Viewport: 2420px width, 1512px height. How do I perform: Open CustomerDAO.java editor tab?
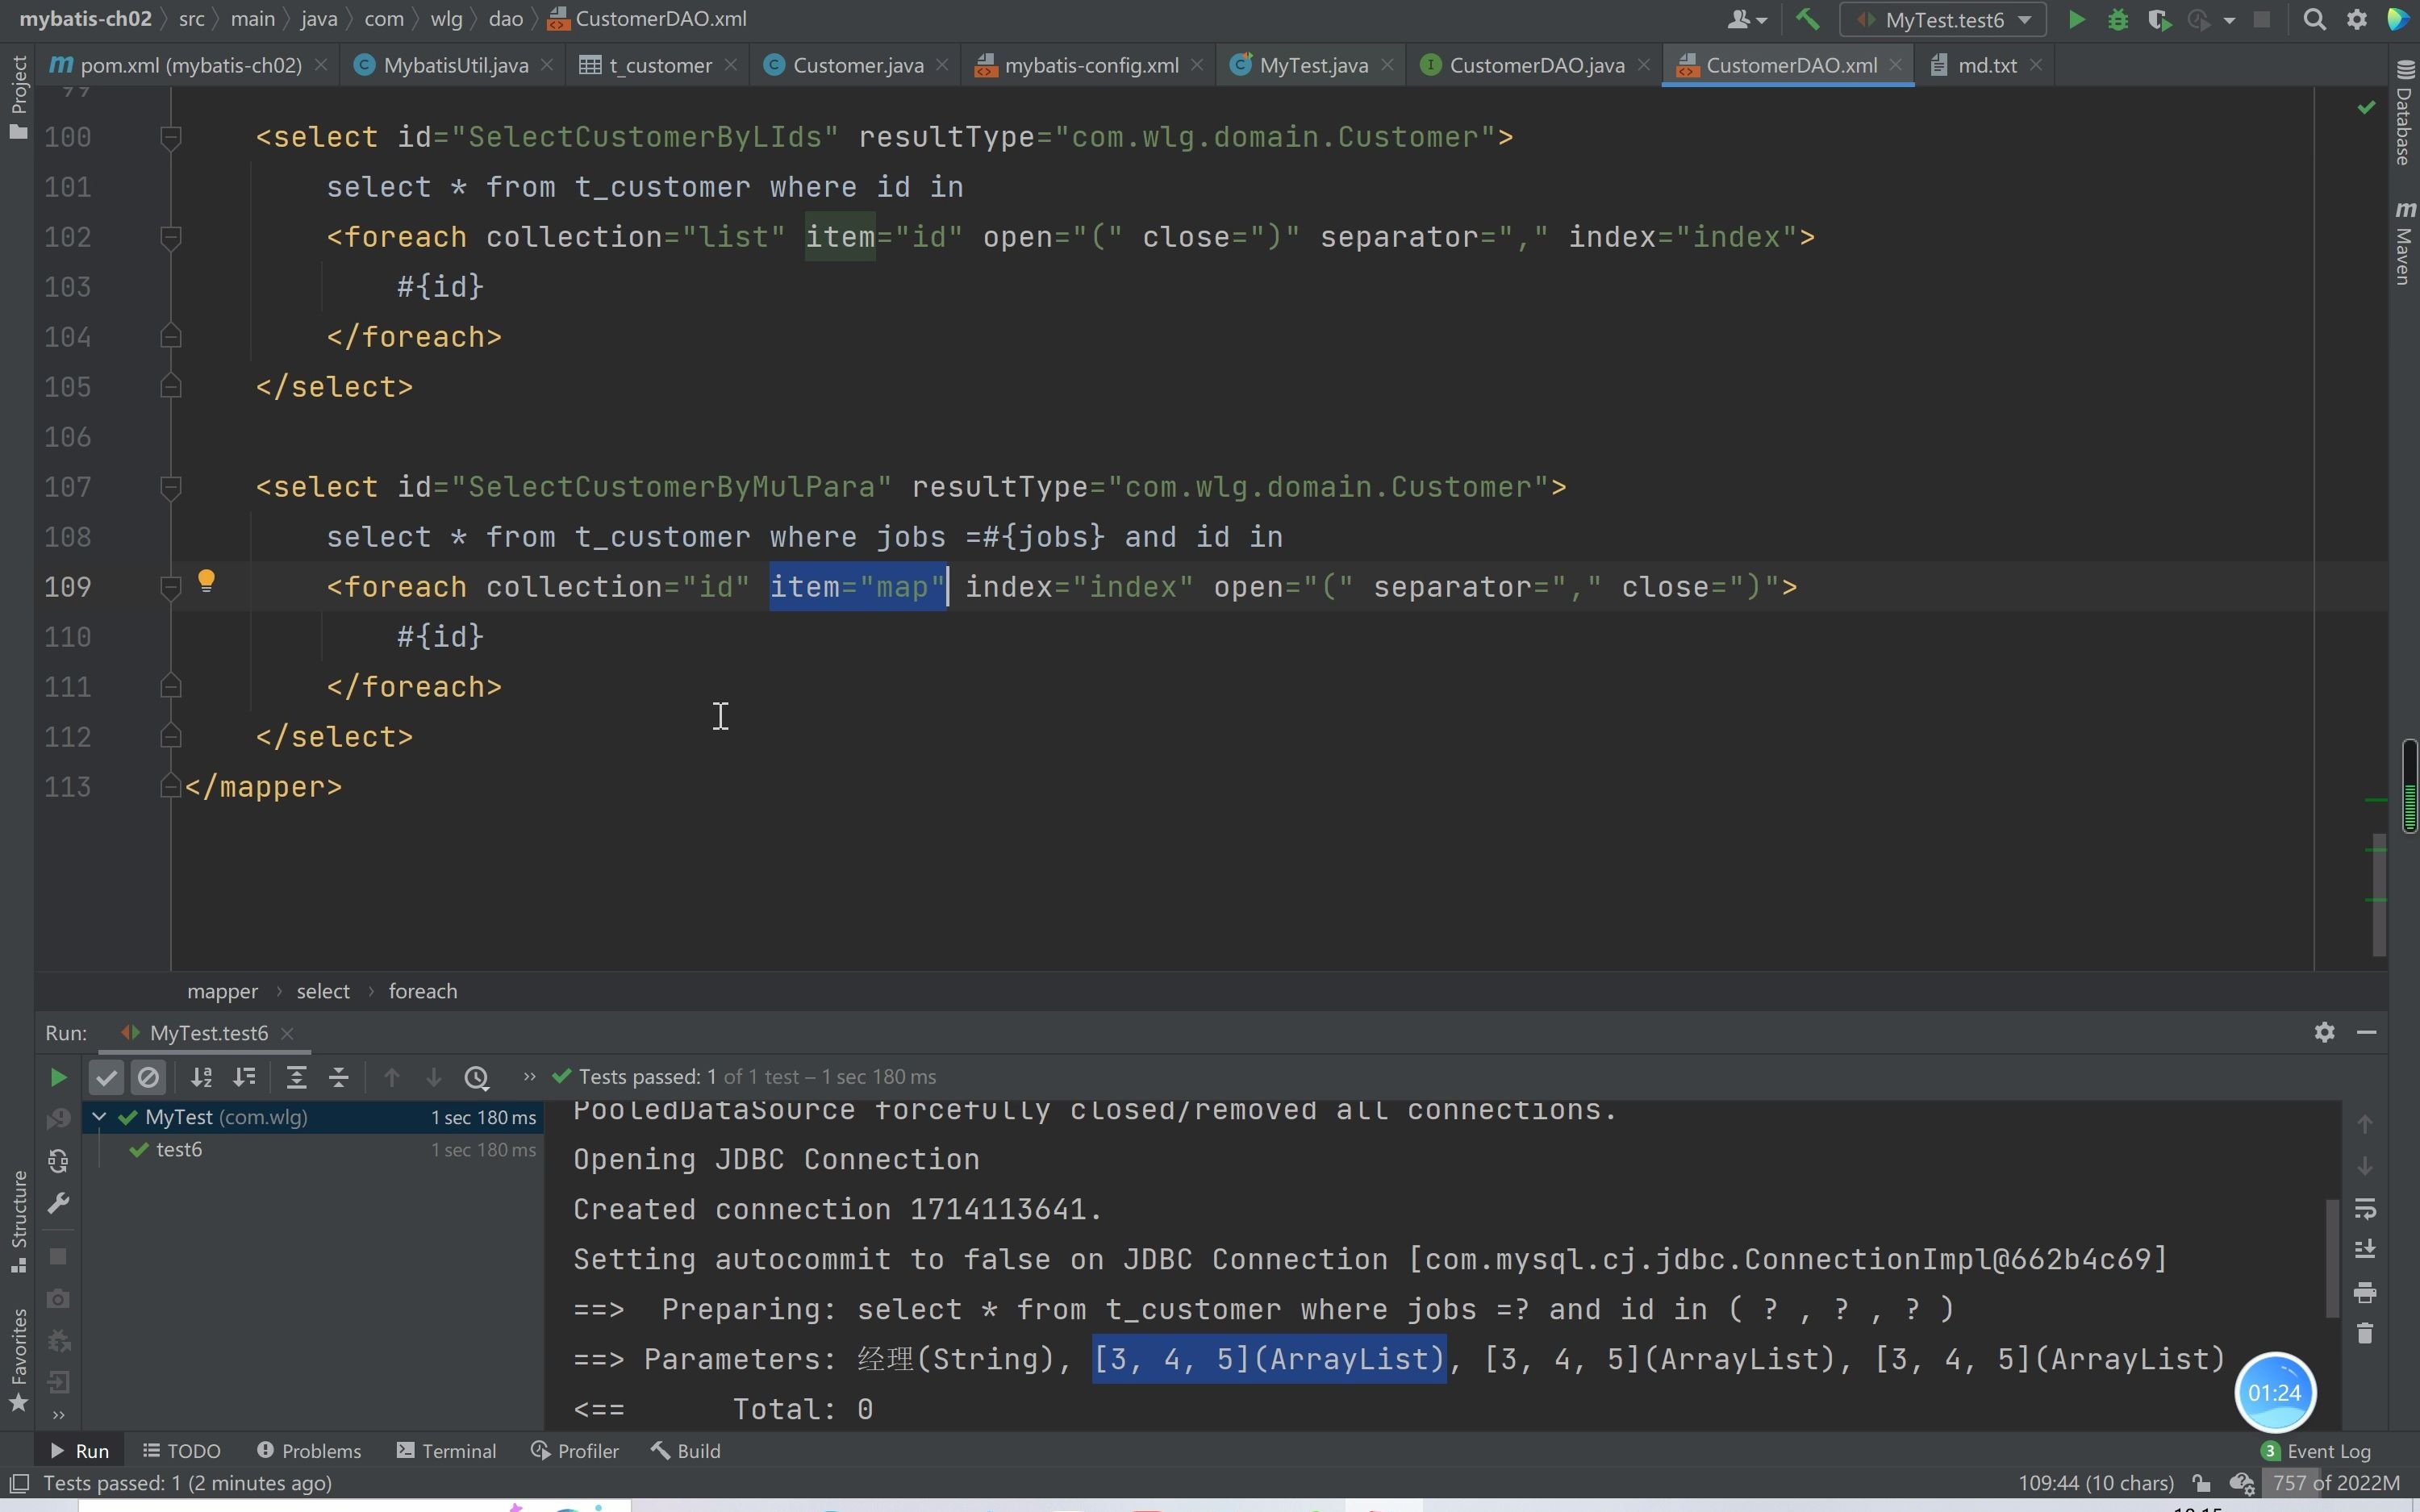coord(1536,65)
